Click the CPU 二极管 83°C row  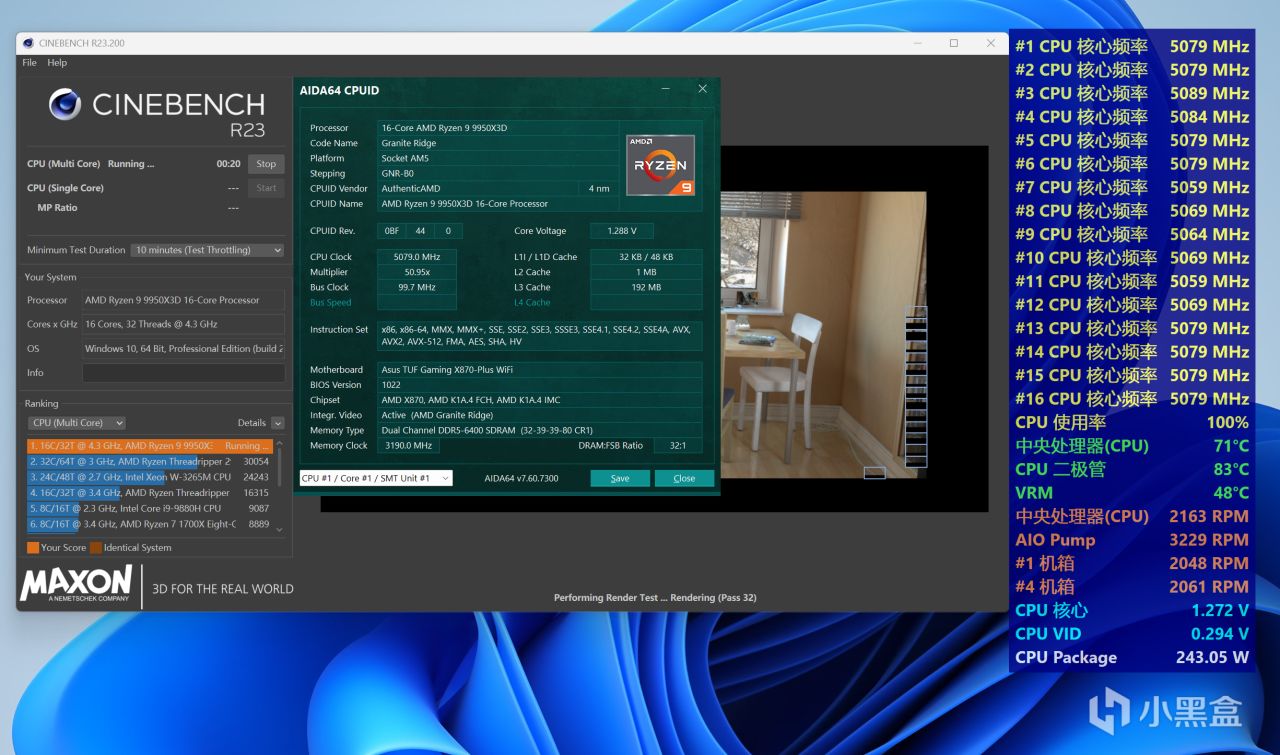click(x=1132, y=469)
